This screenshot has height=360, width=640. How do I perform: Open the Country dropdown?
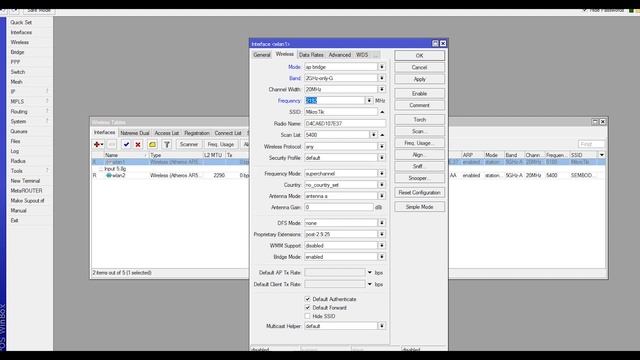coord(382,185)
